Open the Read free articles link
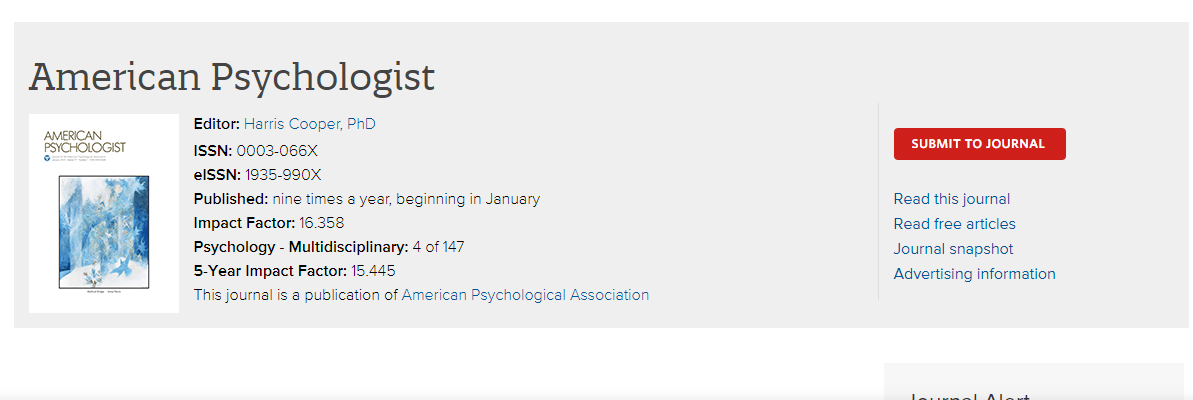 tap(954, 224)
